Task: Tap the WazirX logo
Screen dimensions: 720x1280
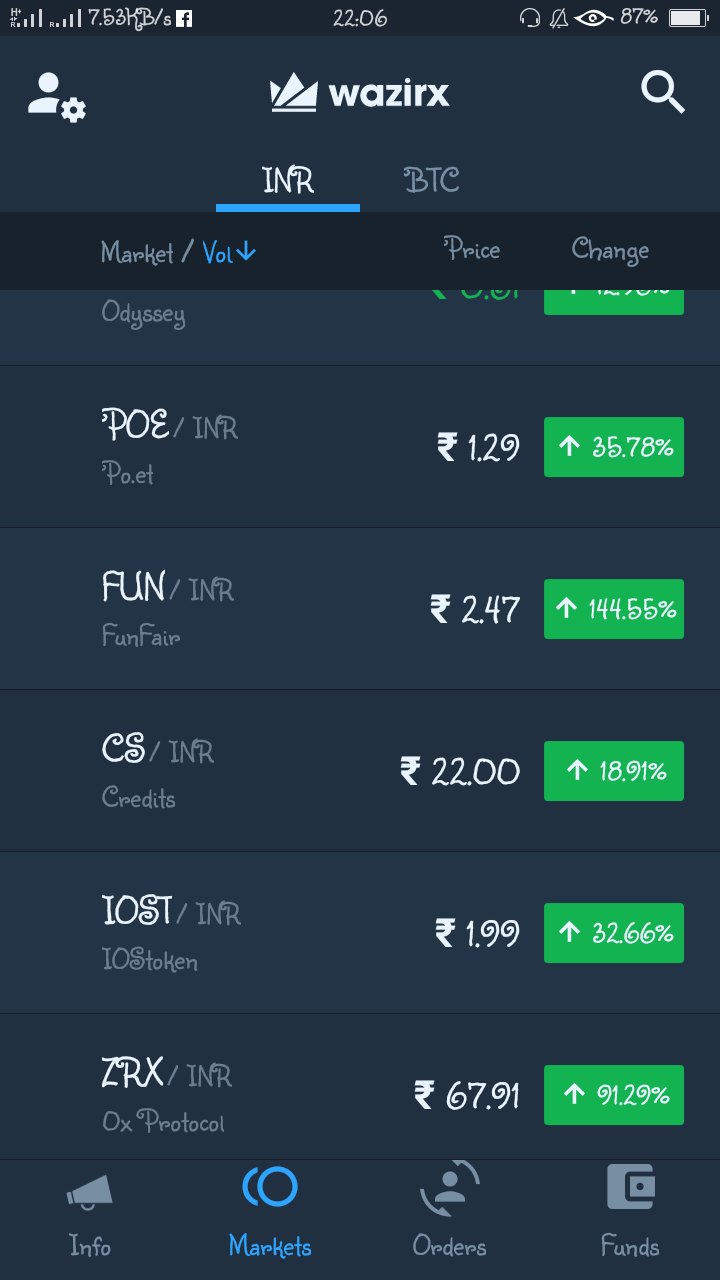Action: pos(360,94)
